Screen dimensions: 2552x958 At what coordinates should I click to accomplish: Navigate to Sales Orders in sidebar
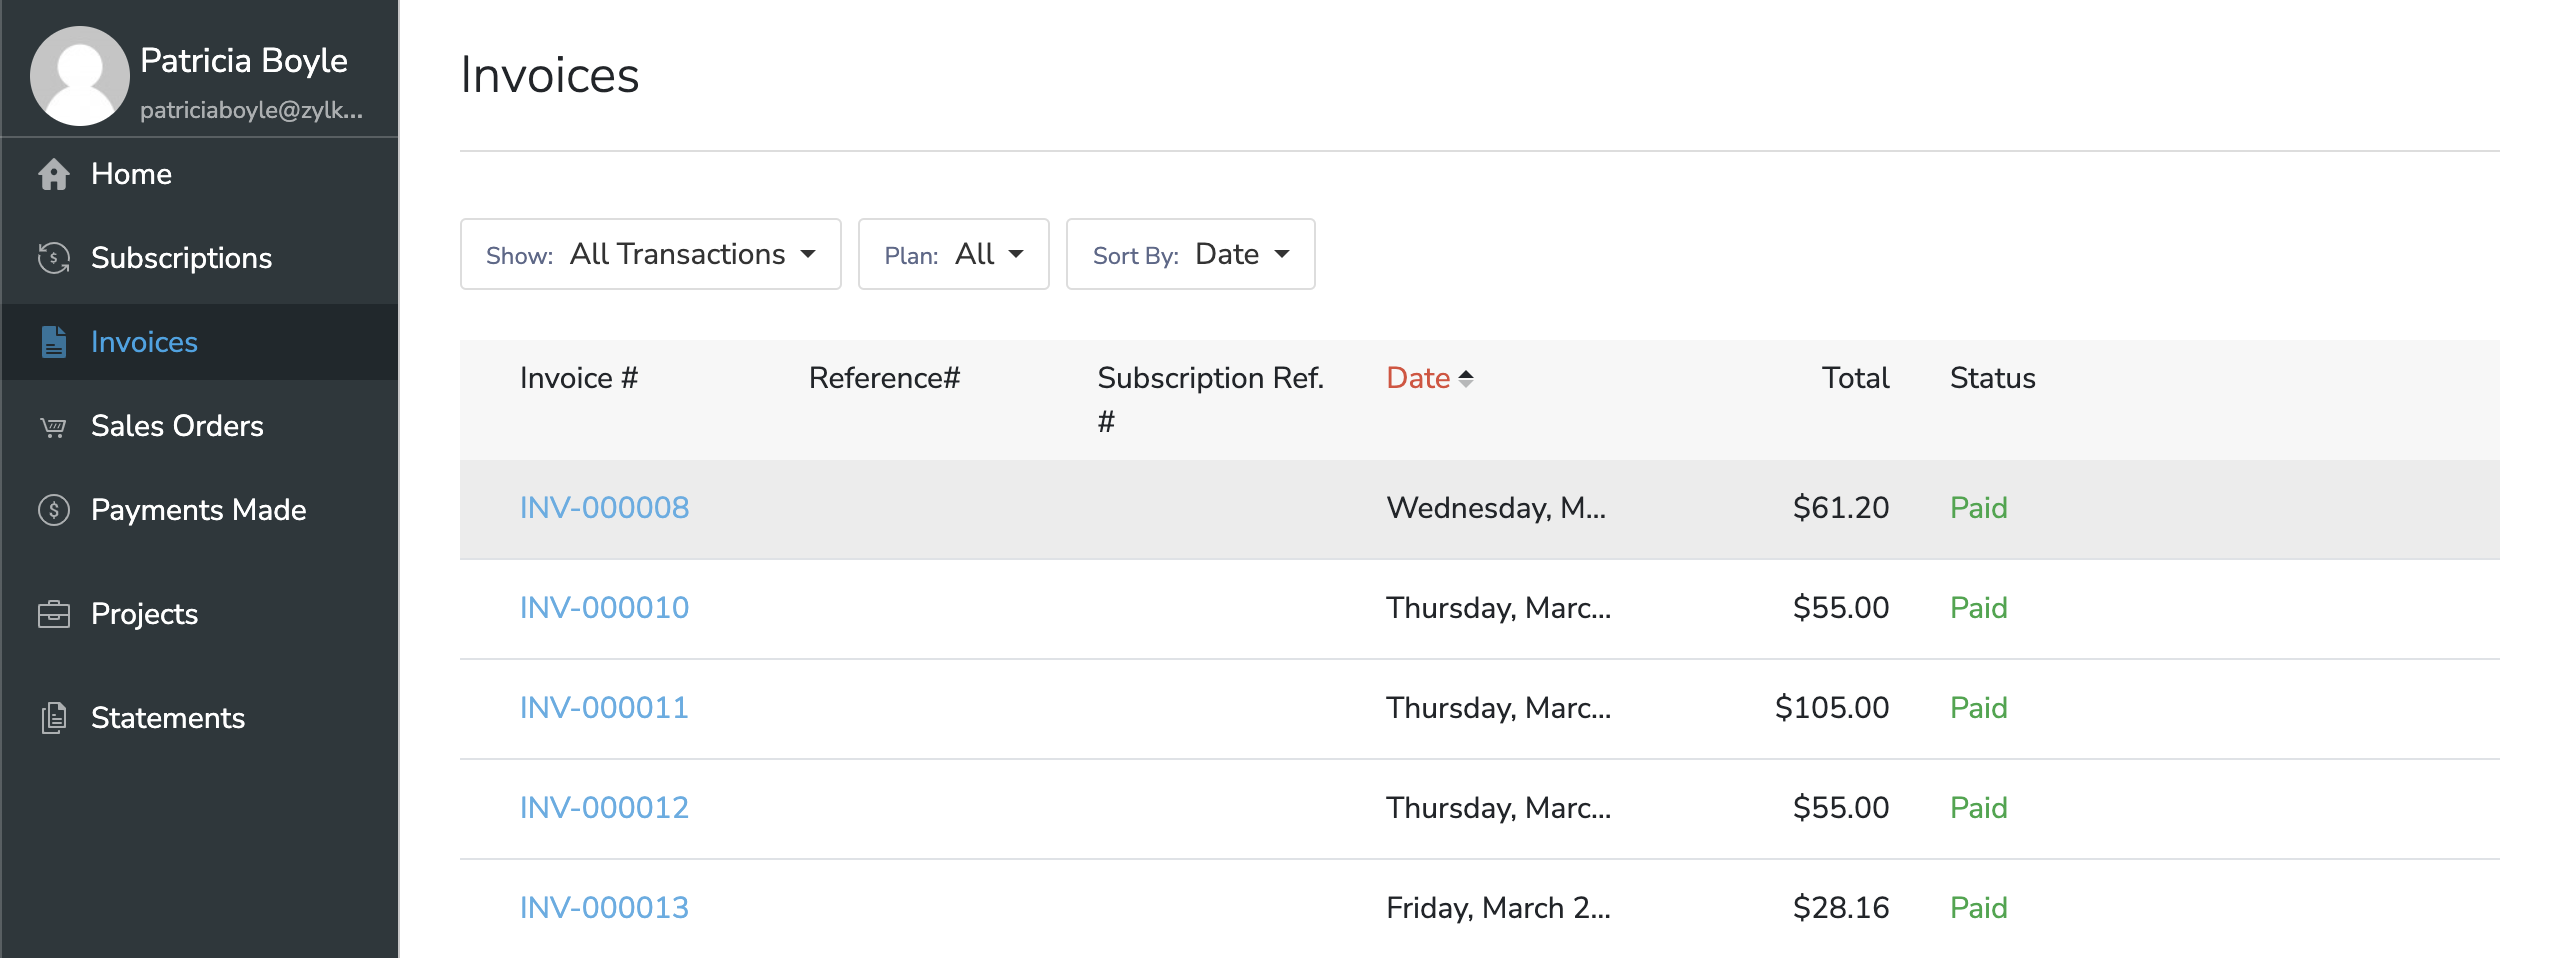pos(176,425)
